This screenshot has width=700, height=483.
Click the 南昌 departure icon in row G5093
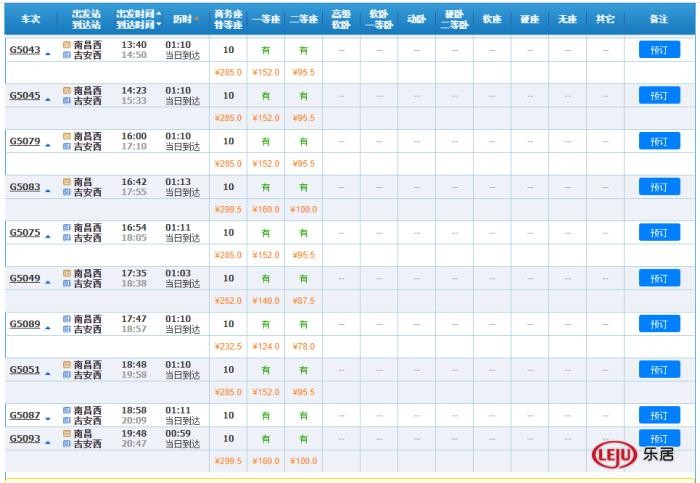coord(67,434)
